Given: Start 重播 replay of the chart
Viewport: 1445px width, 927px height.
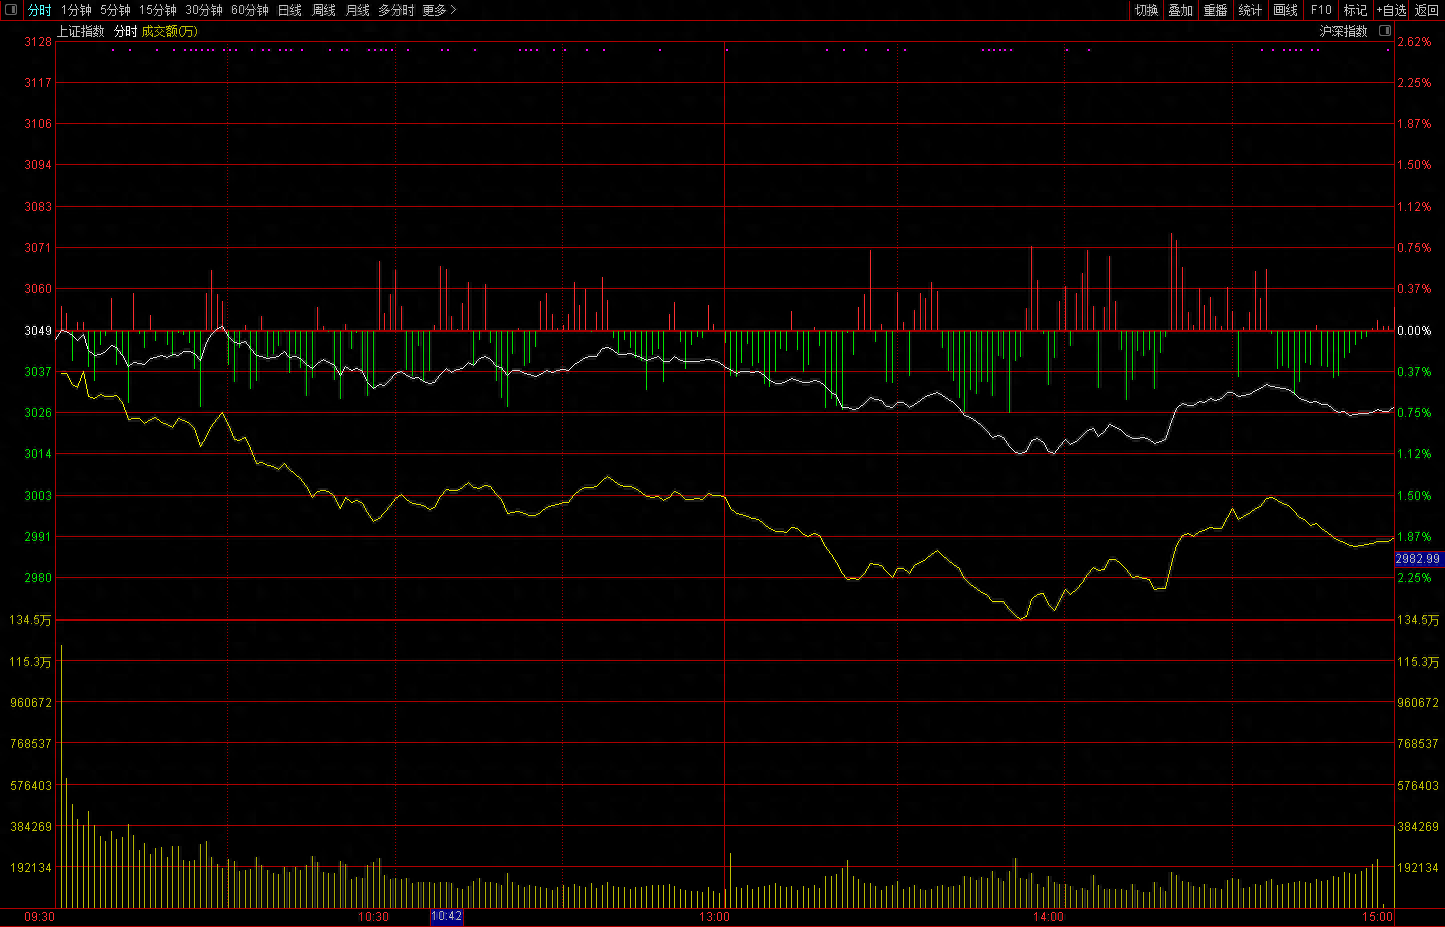Looking at the screenshot, I should point(1216,10).
